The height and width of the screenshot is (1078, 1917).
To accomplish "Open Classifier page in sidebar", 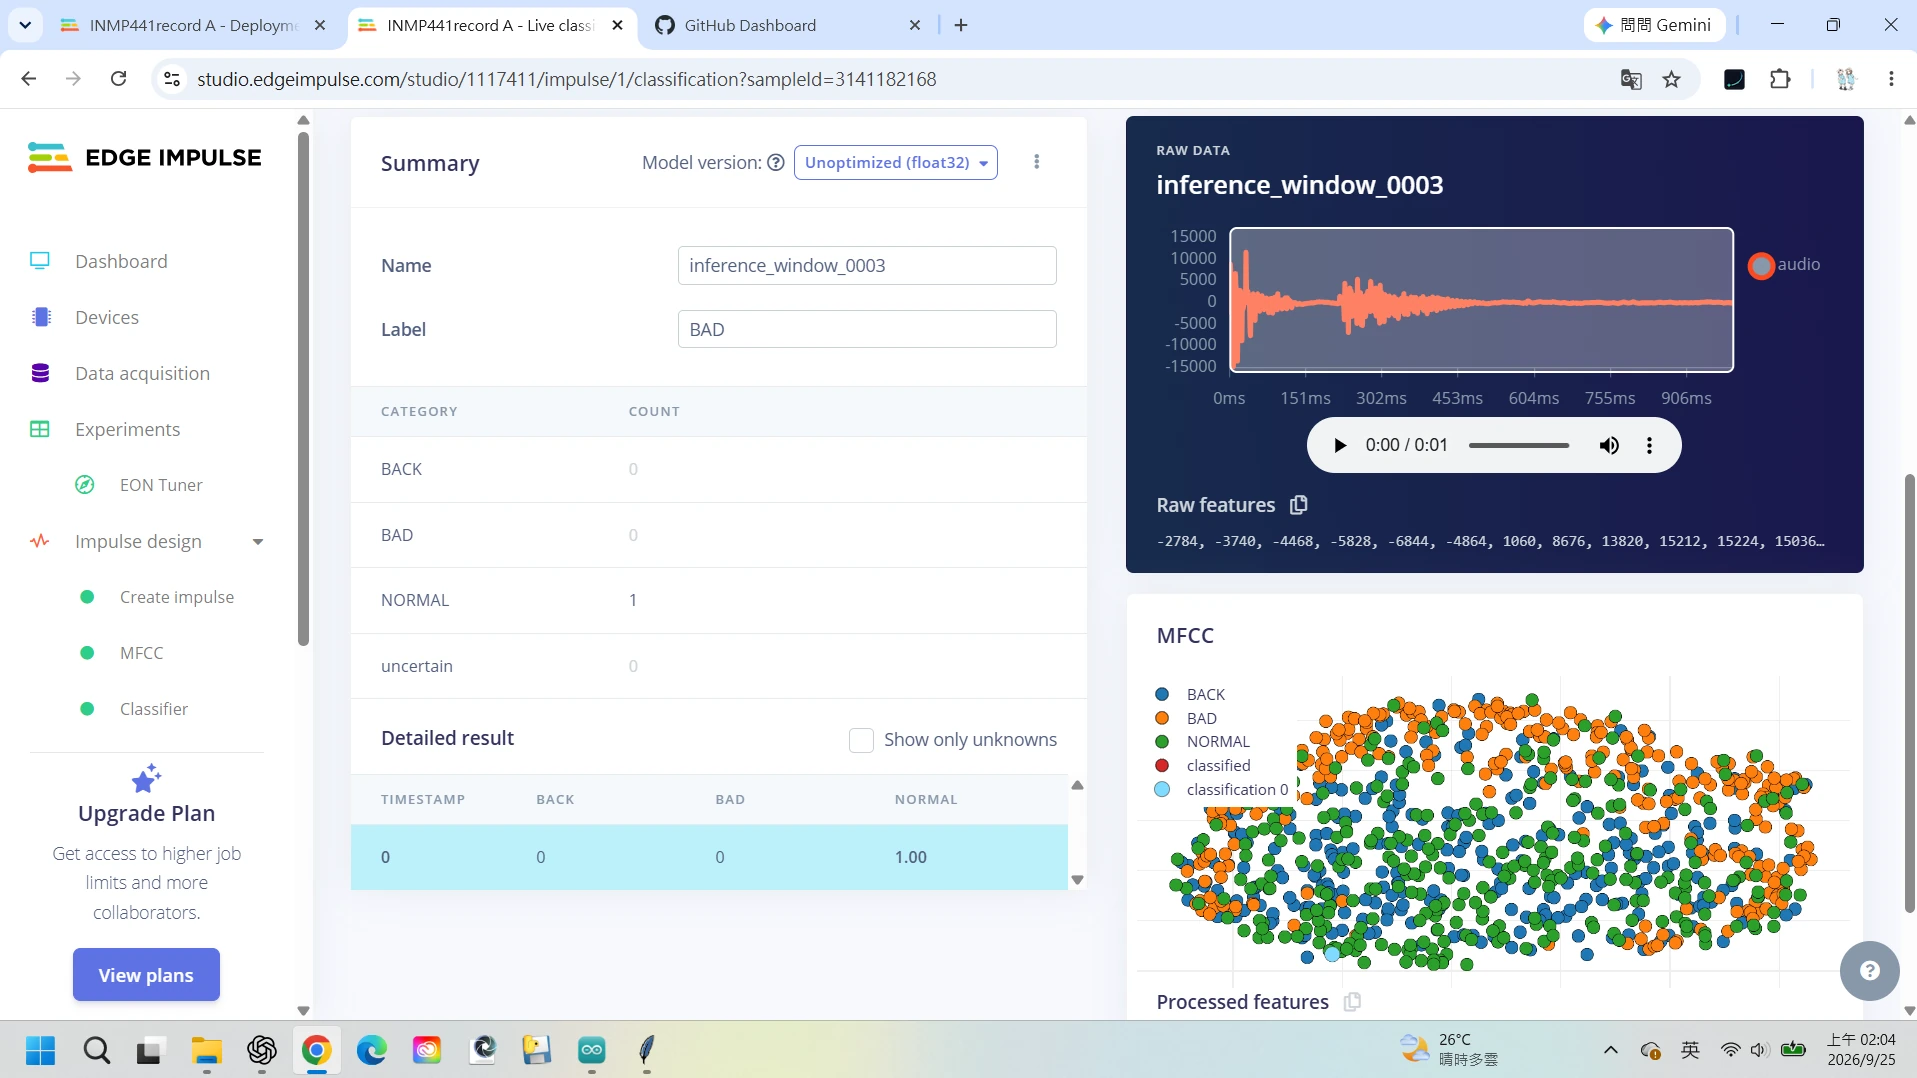I will point(154,709).
